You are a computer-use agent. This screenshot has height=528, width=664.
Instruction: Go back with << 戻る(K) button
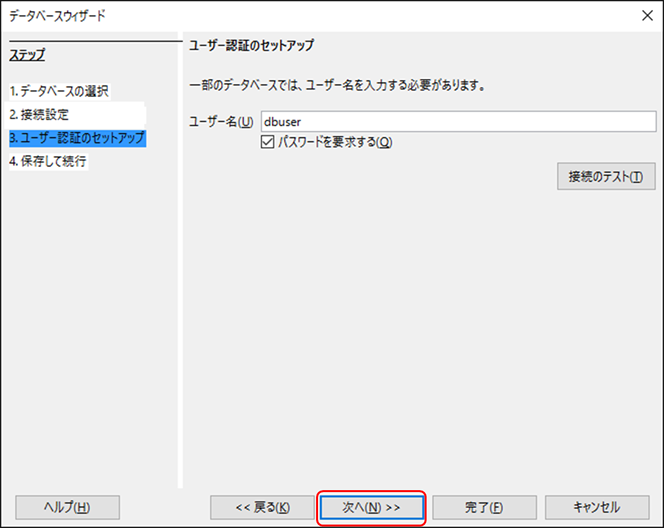pyautogui.click(x=262, y=507)
